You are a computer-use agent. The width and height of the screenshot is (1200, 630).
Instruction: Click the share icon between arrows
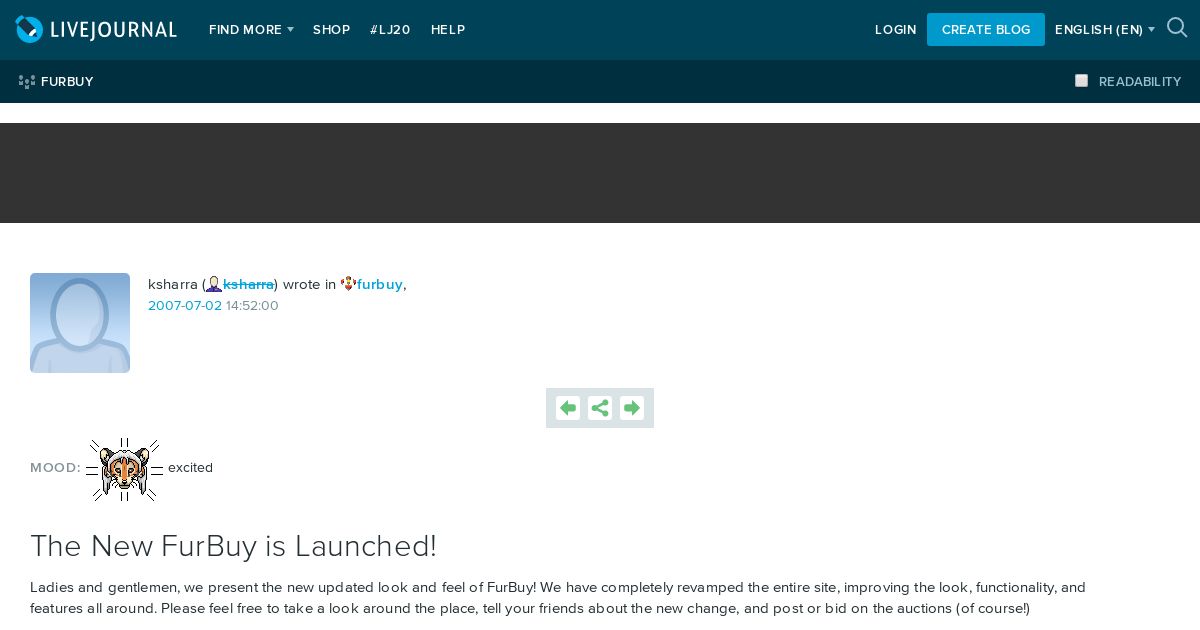coord(600,408)
